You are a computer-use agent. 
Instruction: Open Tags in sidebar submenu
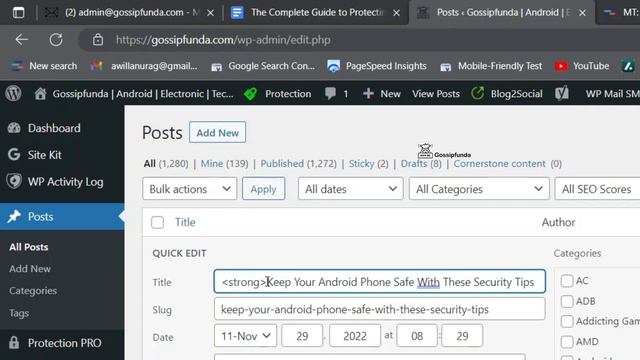19,313
